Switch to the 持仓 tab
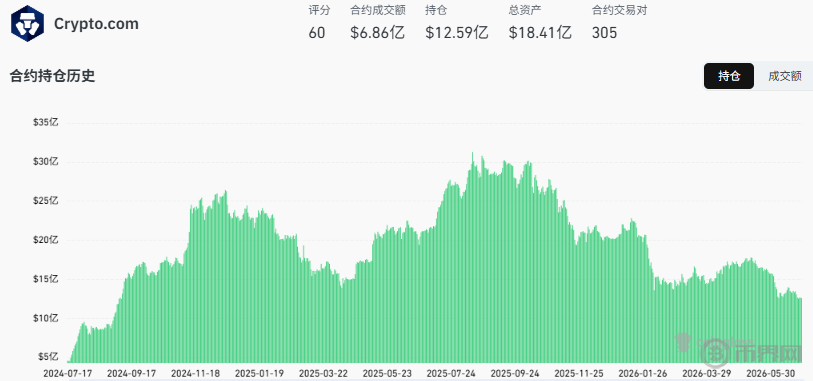The image size is (813, 381). [x=728, y=76]
